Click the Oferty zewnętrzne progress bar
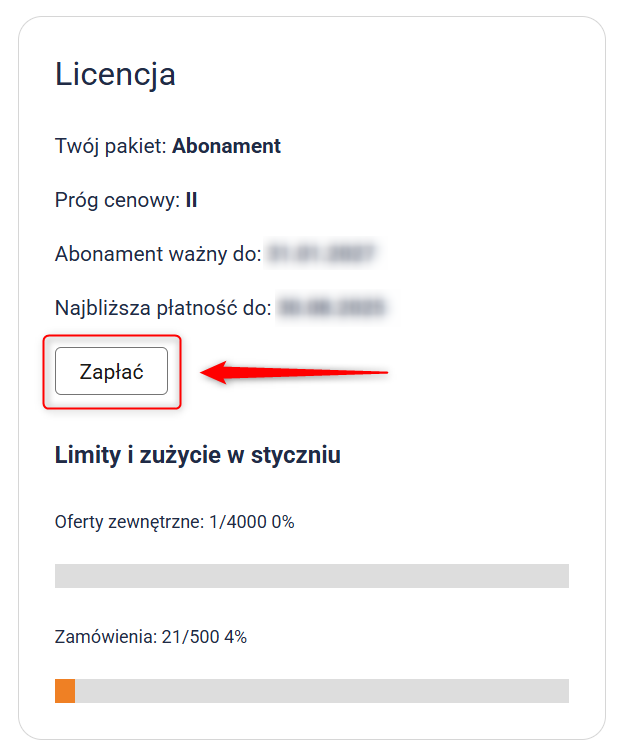The height and width of the screenshot is (756, 624). pos(311,575)
